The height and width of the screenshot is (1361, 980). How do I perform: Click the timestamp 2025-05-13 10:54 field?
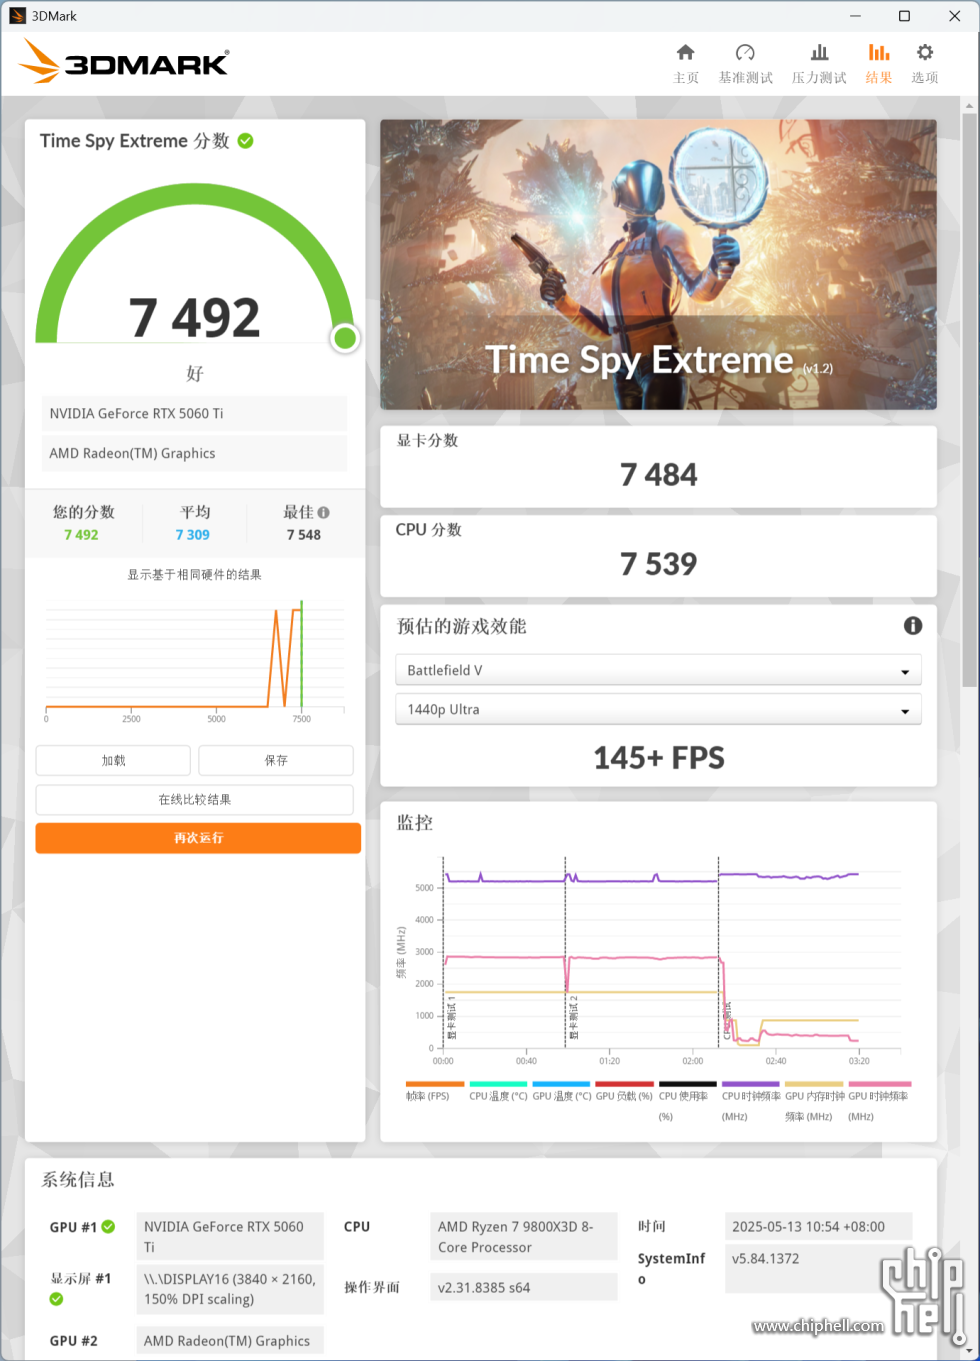818,1227
